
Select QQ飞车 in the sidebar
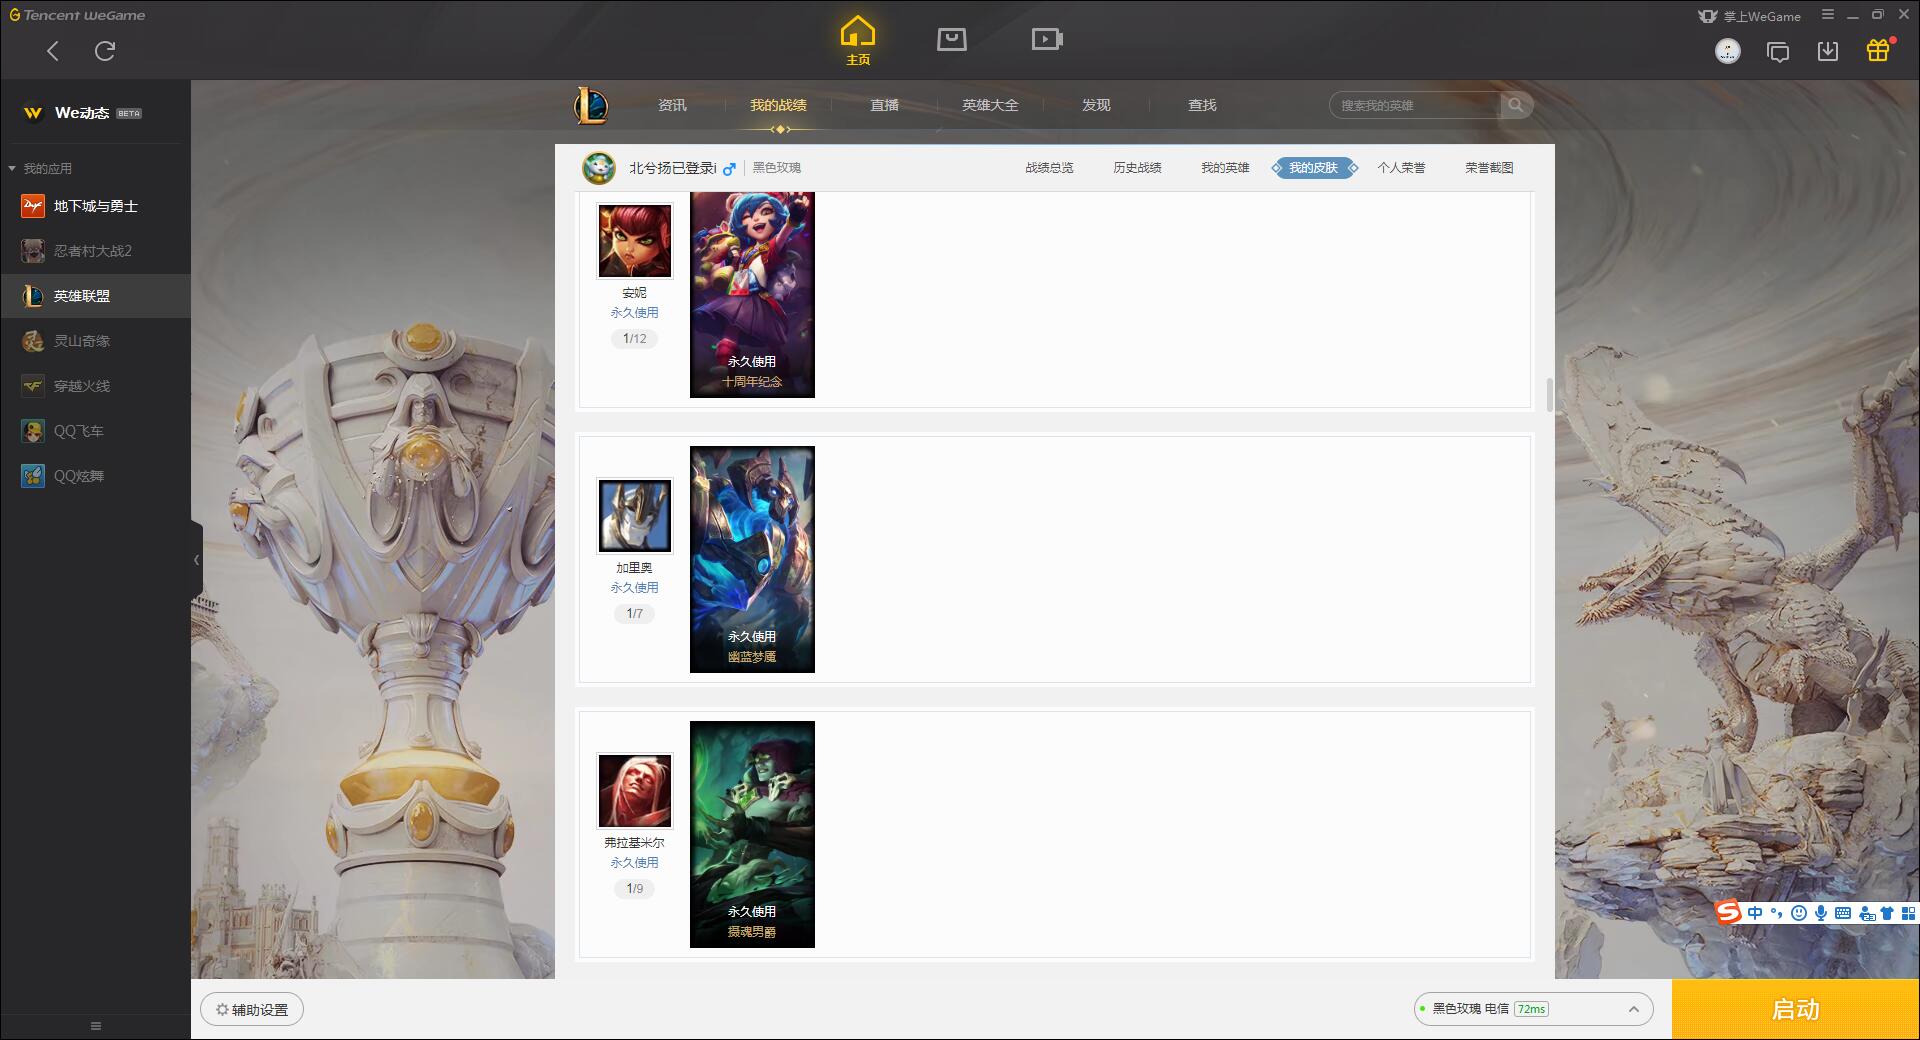tap(95, 431)
